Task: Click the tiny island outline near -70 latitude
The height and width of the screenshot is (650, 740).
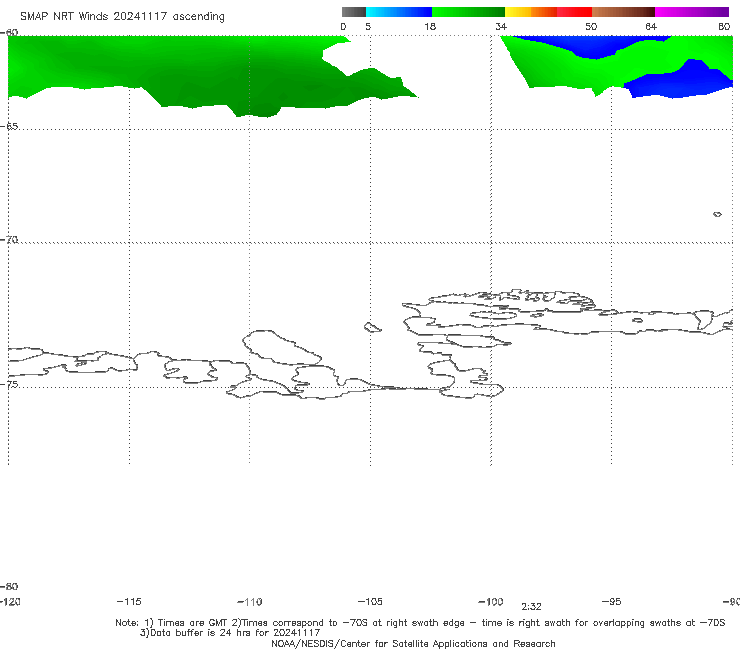Action: coord(717,214)
